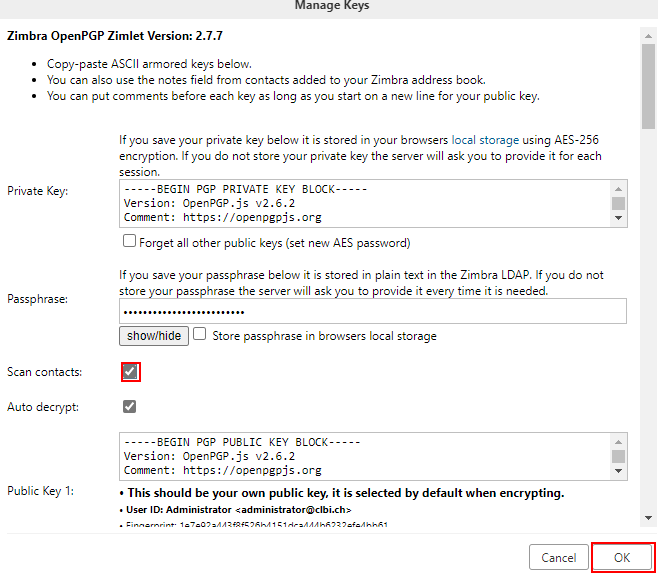Enable Store passphrase in browsers local storage
Image resolution: width=658 pixels, height=575 pixels.
click(199, 334)
